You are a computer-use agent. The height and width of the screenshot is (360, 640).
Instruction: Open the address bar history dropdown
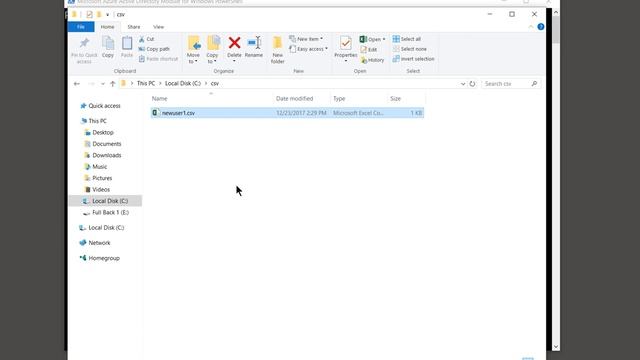(x=463, y=84)
